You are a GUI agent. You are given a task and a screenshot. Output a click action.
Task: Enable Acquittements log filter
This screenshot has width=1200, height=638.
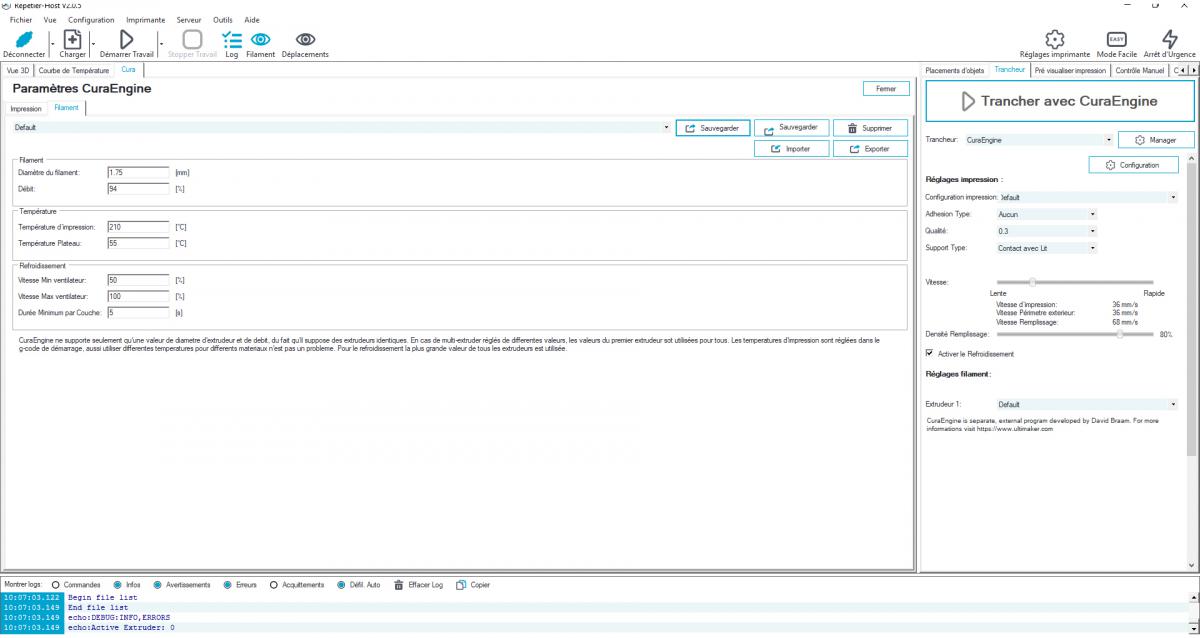coord(273,585)
